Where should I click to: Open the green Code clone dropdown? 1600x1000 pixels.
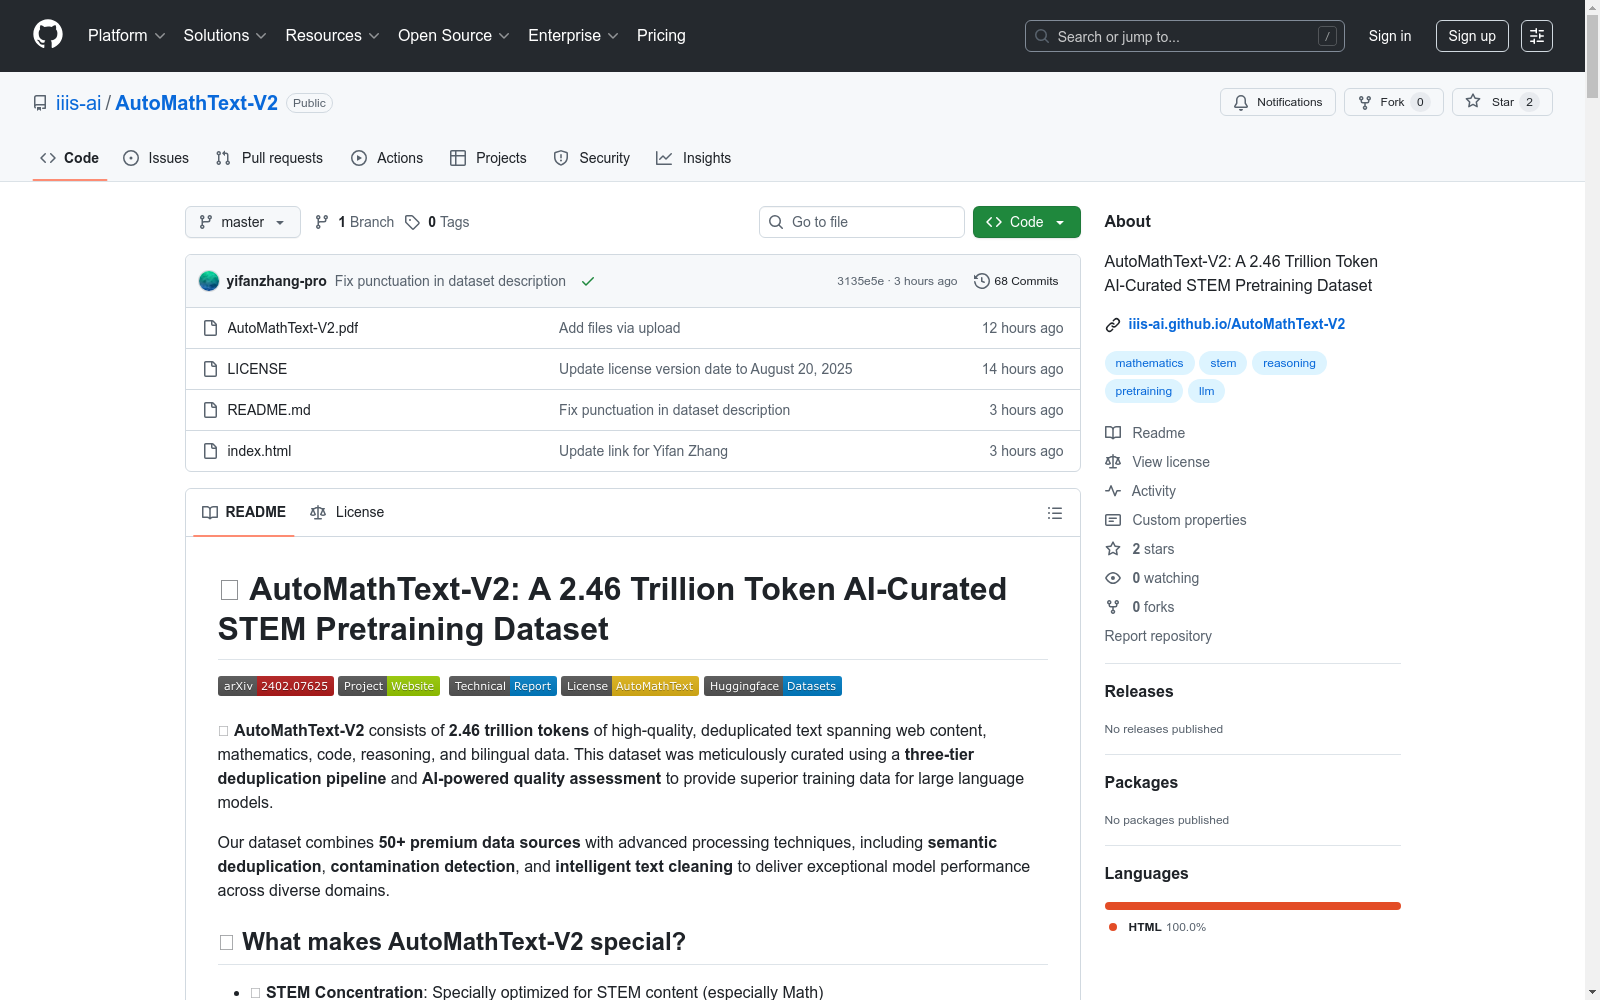[1026, 222]
